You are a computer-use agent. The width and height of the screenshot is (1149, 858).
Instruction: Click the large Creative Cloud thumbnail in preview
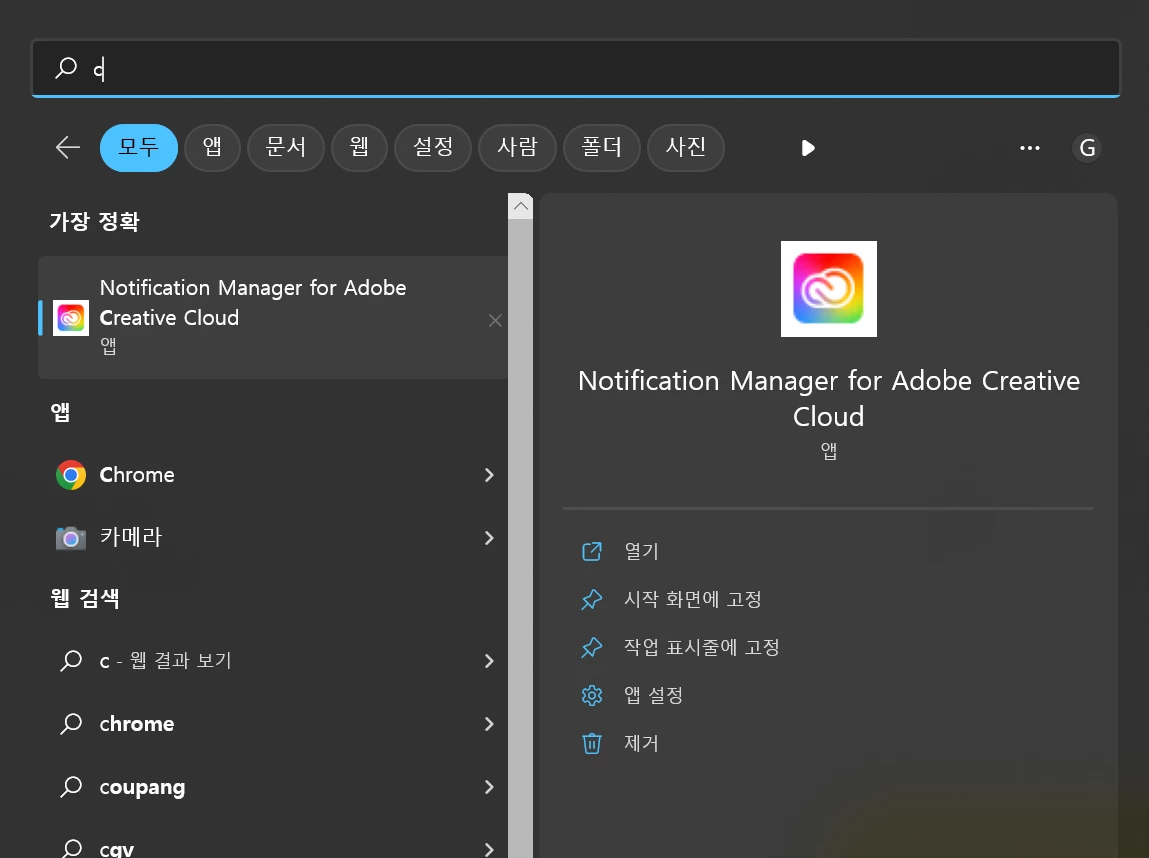(x=829, y=289)
